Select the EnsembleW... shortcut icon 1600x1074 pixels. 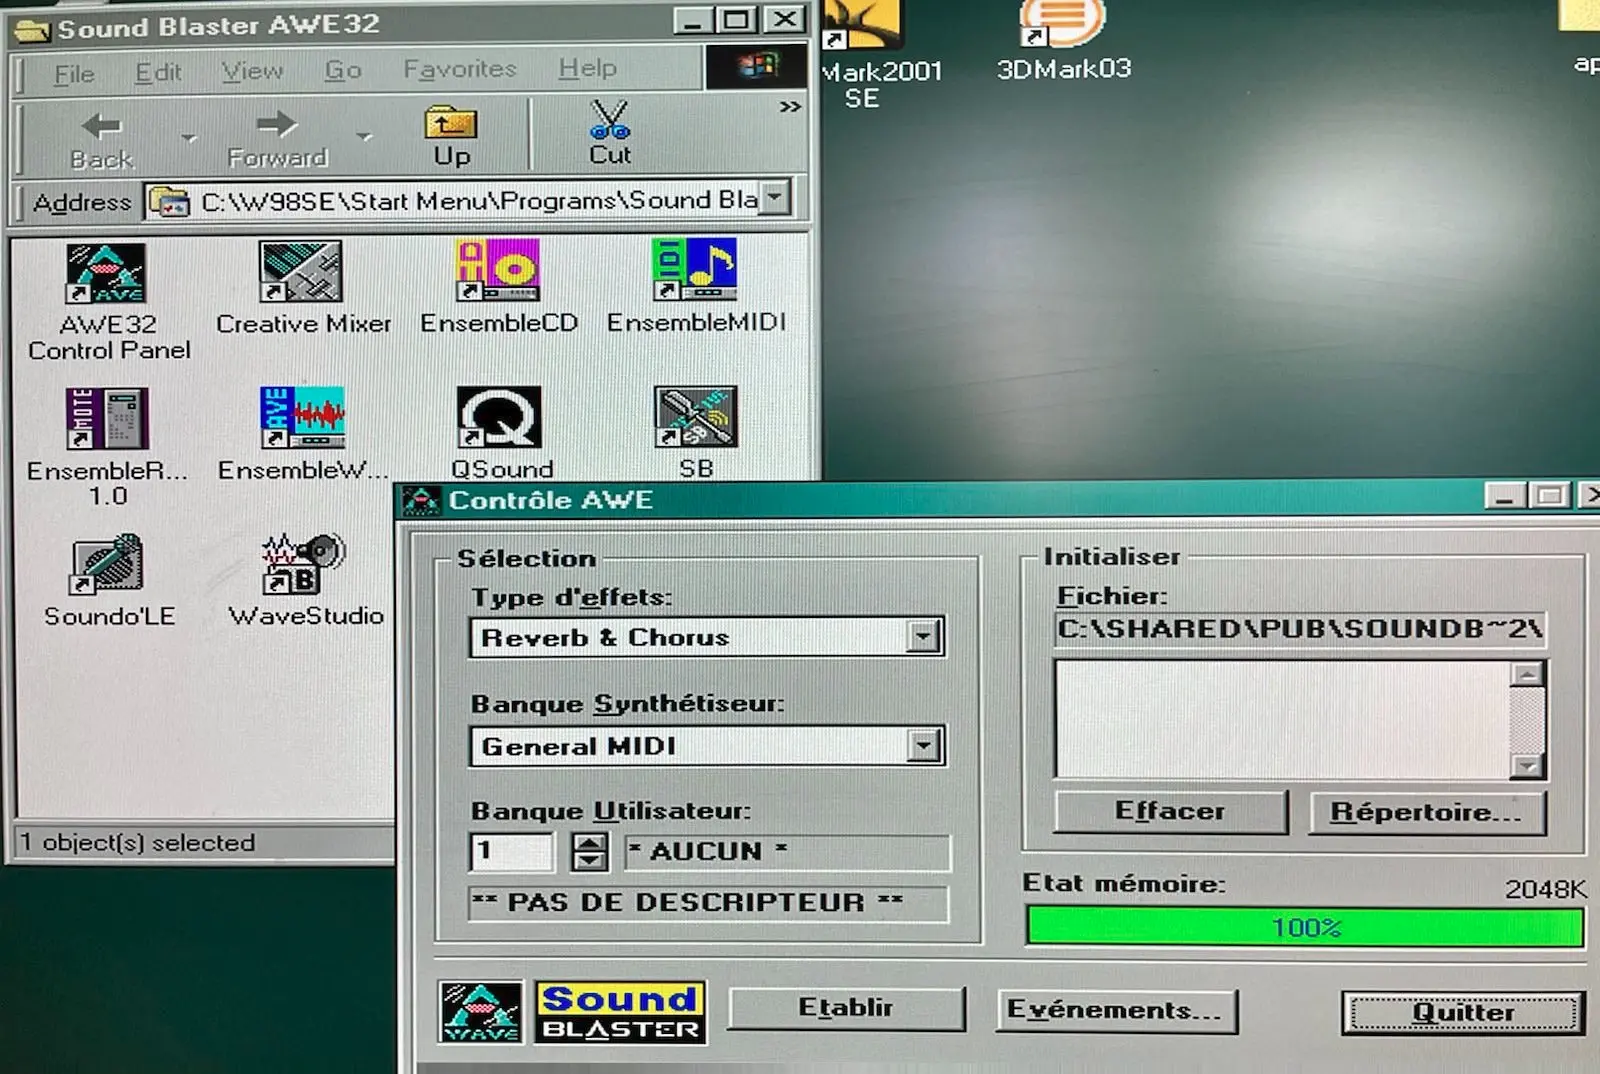[x=302, y=418]
